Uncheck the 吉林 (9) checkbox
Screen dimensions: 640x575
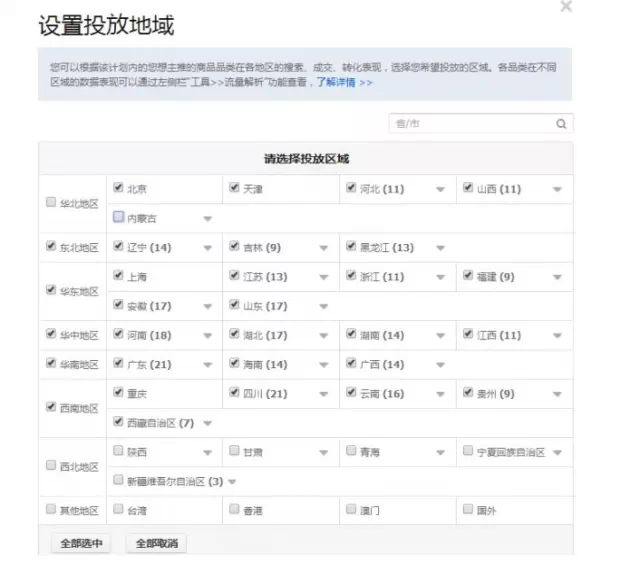[x=234, y=246]
